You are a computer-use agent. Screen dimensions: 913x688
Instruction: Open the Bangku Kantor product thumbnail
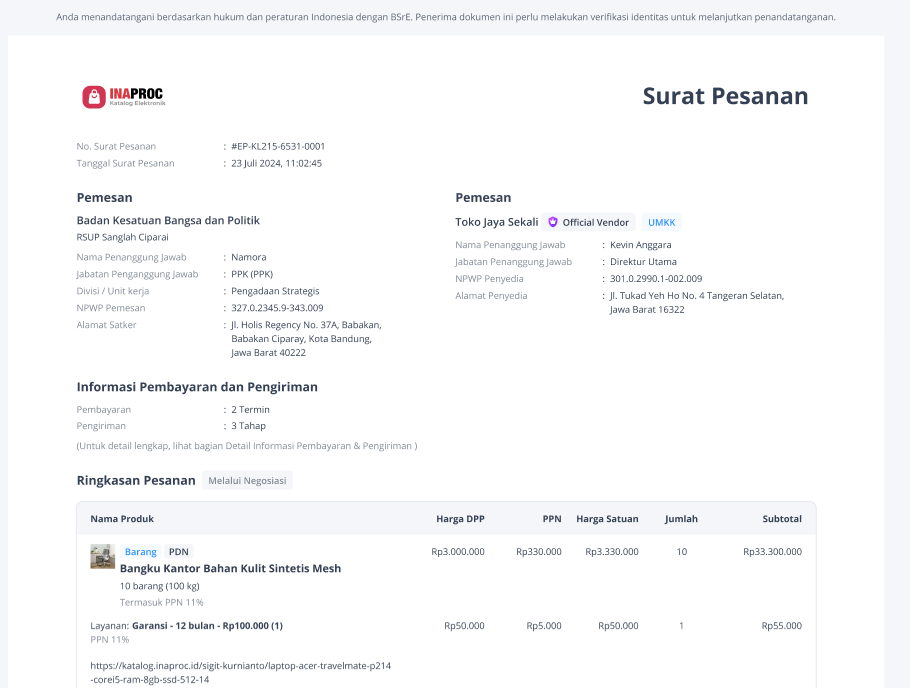point(102,556)
